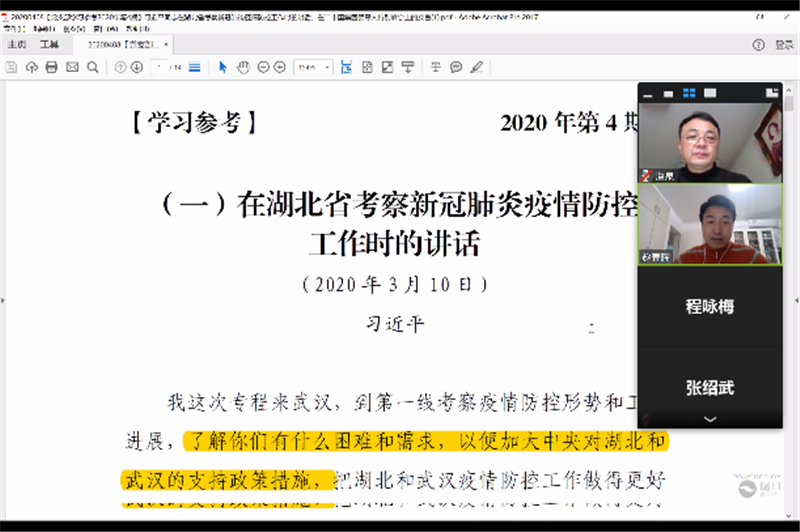Switch video panel to single large view
Image resolution: width=800 pixels, height=532 pixels.
click(x=710, y=93)
